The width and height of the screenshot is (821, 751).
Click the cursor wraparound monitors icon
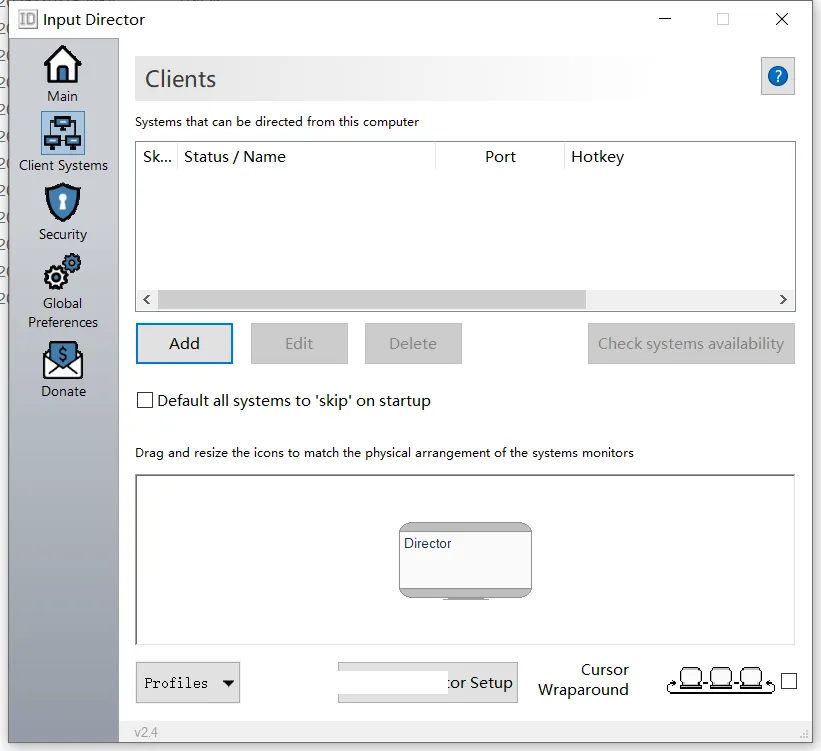720,680
